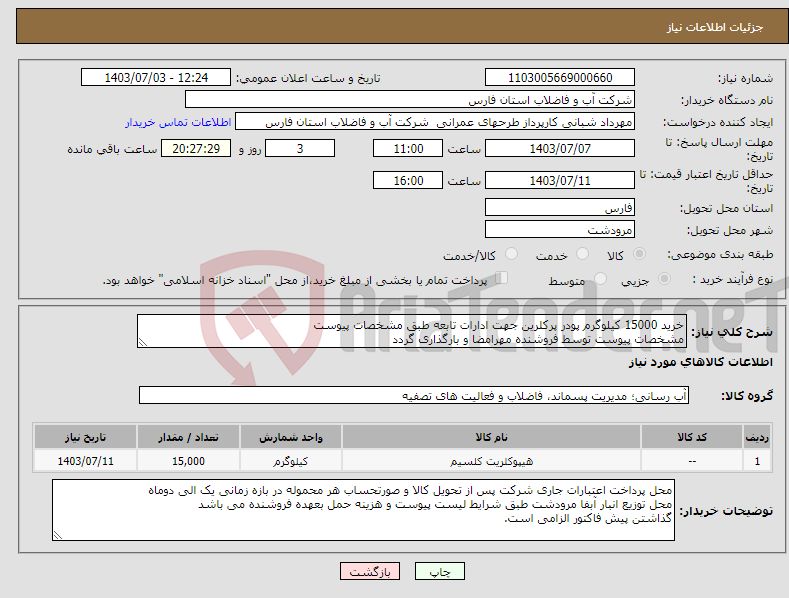Screen dimensions: 789x598
Task: Click the اطلاعات کالاهای مورد نیاز section heading
Action: (x=700, y=362)
